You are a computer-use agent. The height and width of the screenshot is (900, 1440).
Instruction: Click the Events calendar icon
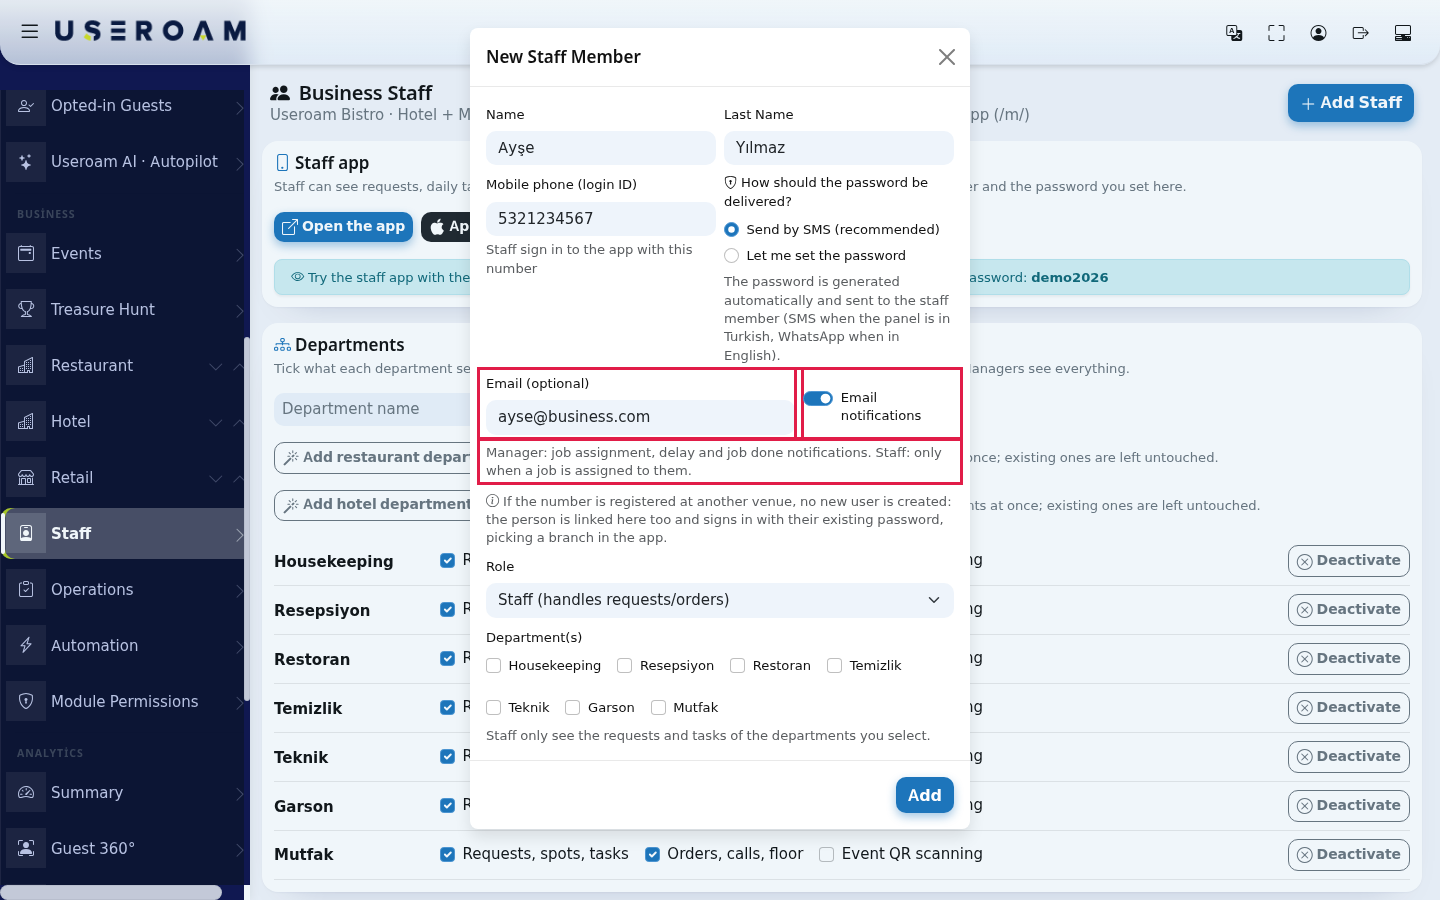click(26, 253)
